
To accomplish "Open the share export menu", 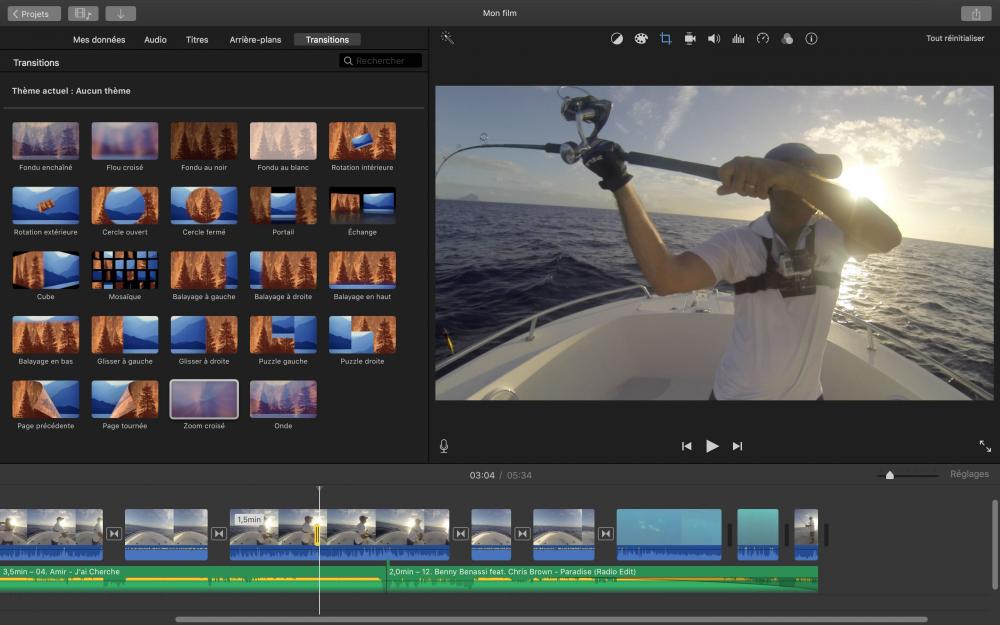I will [x=975, y=14].
